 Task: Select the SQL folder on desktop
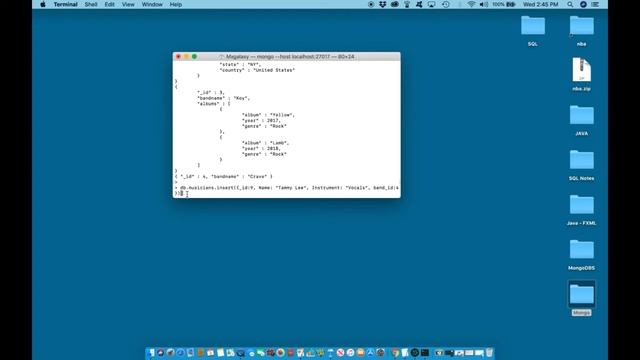click(x=533, y=26)
